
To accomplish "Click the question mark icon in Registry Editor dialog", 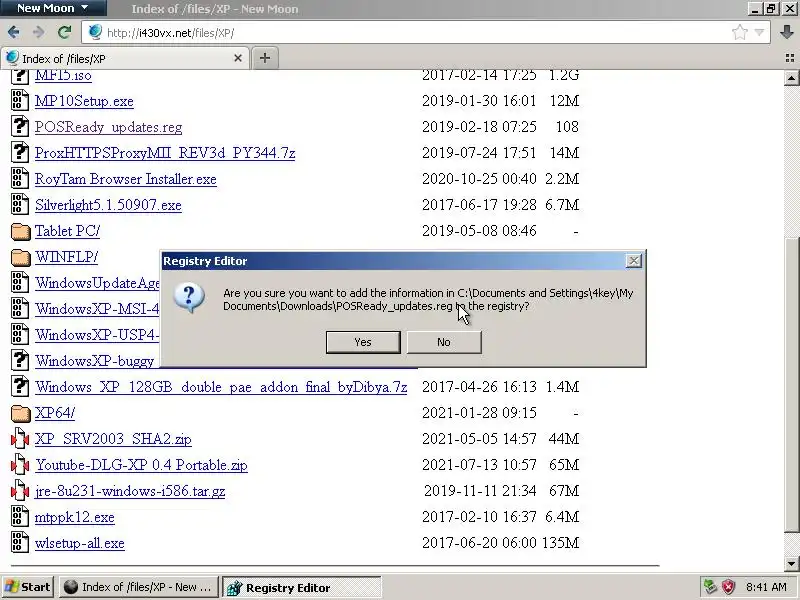I will pos(189,298).
